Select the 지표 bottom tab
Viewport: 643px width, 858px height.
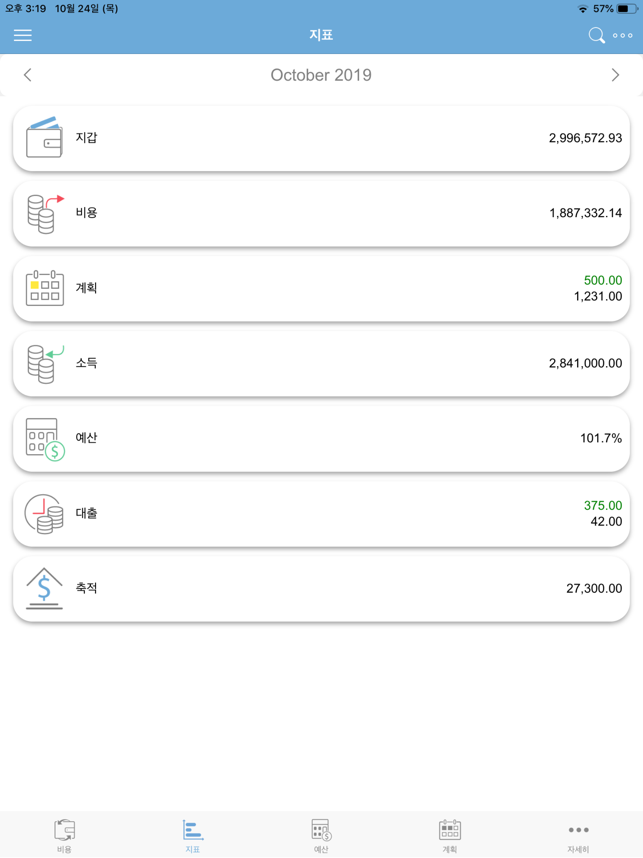pyautogui.click(x=193, y=835)
